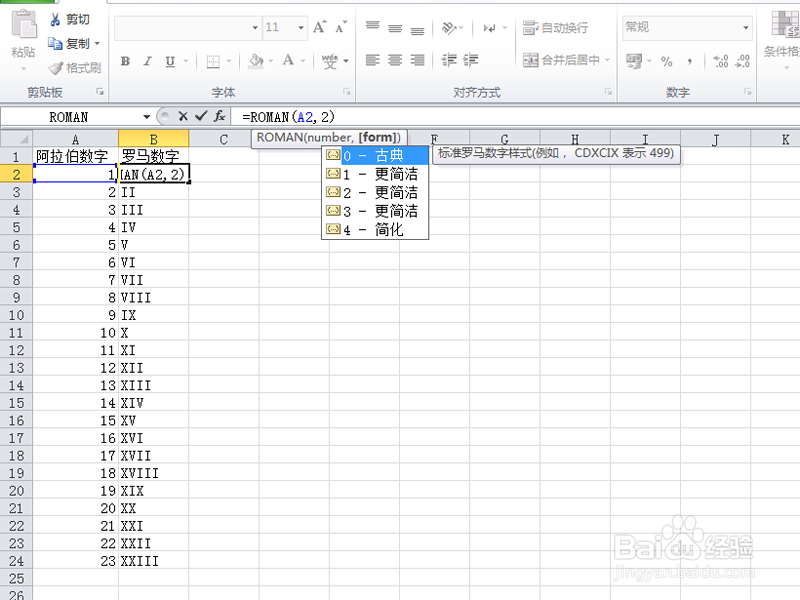Select option 4 - 简化
The height and width of the screenshot is (600, 800).
coord(375,229)
